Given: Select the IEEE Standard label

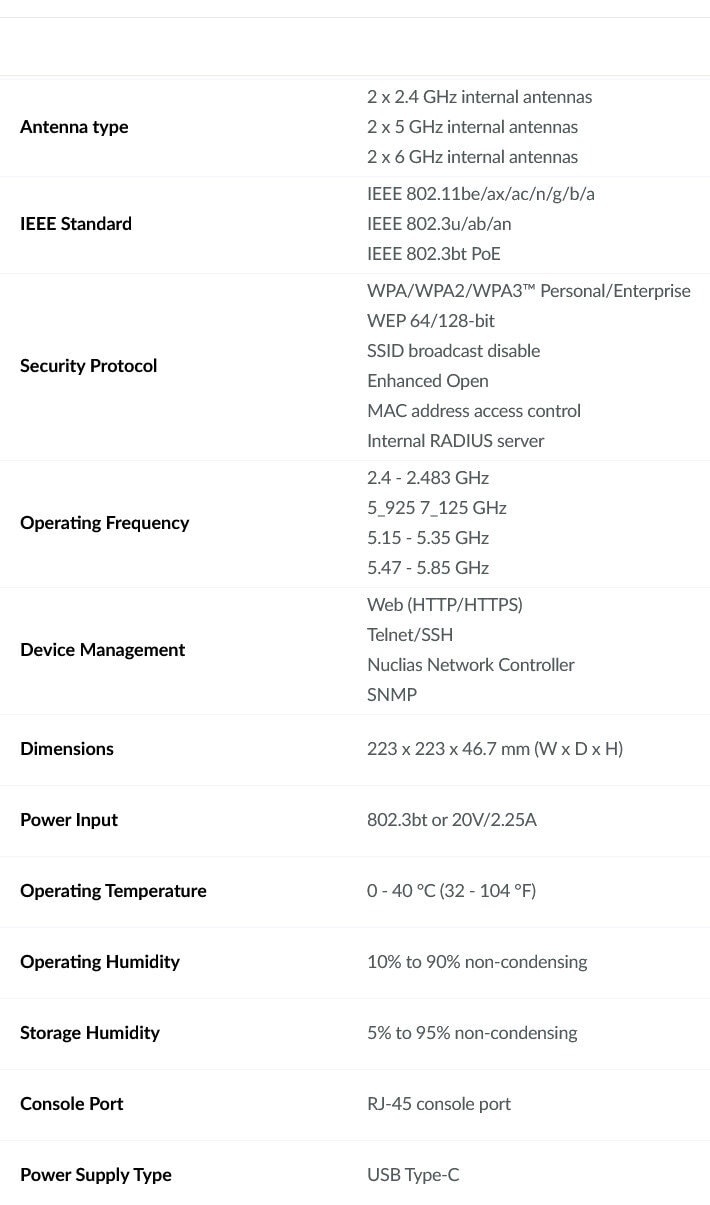Looking at the screenshot, I should click(76, 224).
